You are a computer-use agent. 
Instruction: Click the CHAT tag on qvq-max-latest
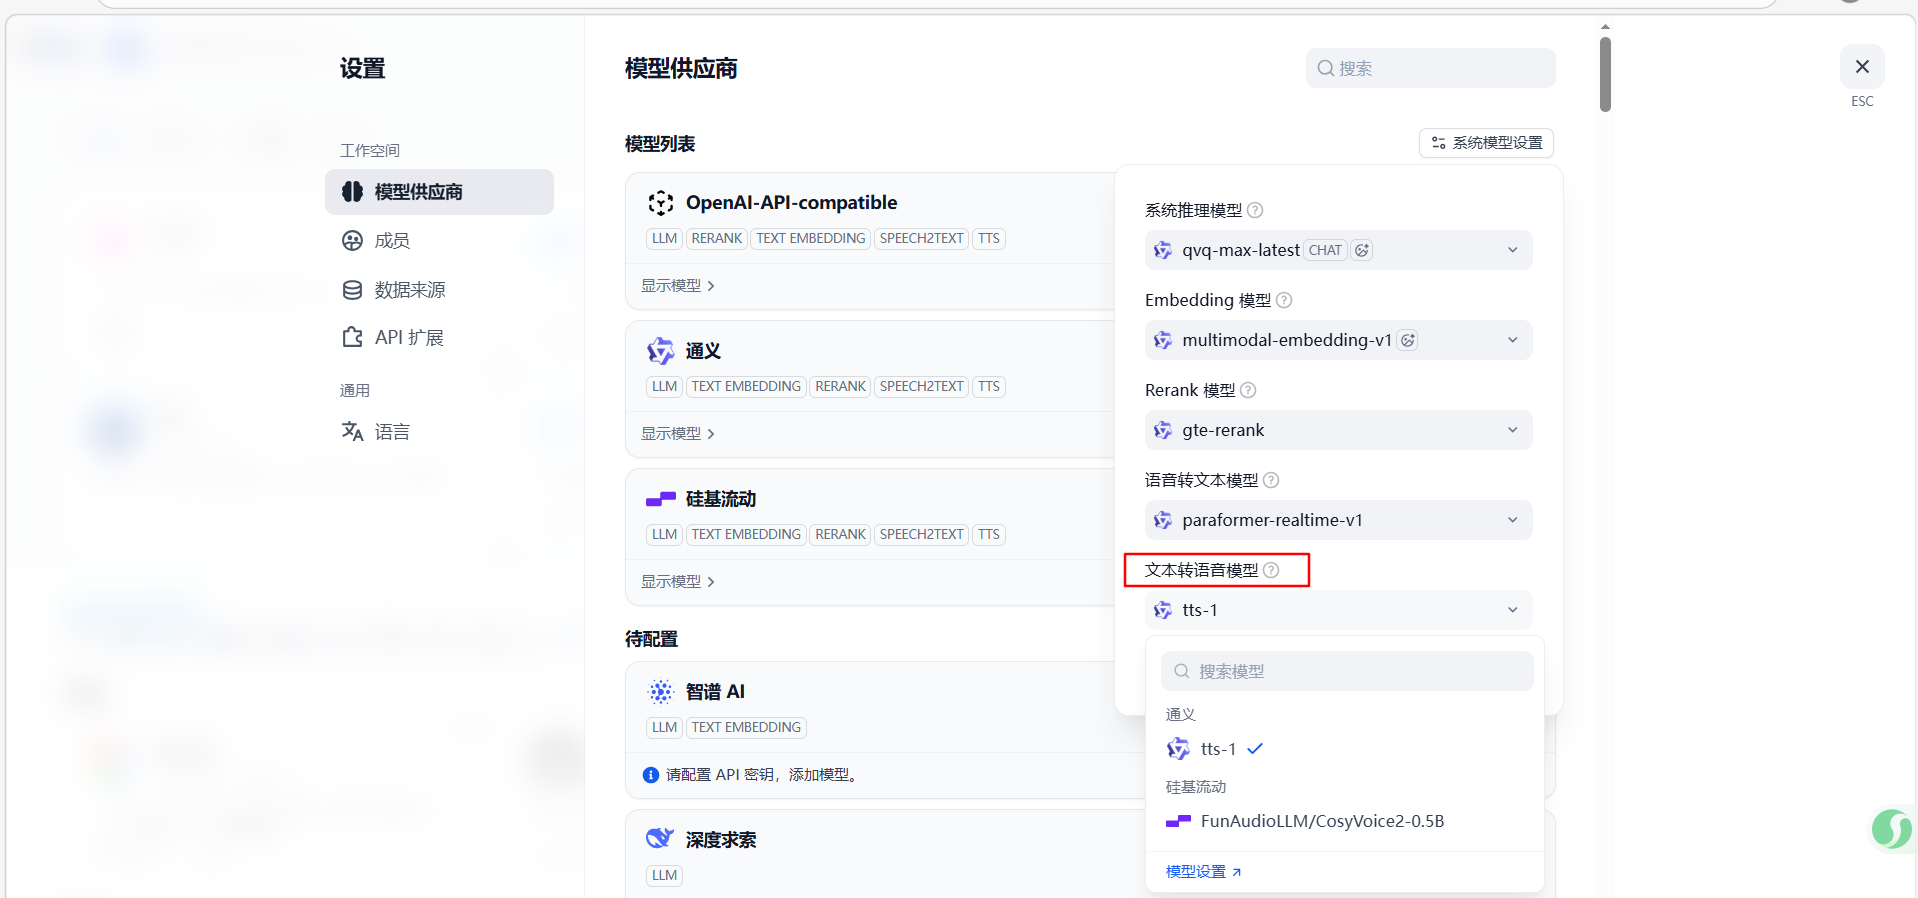click(x=1325, y=250)
